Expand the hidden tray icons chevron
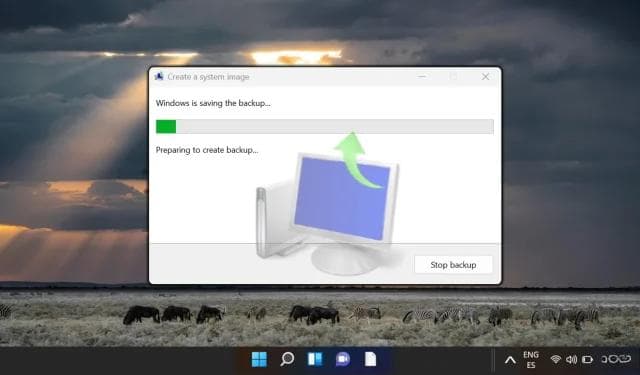Image resolution: width=640 pixels, height=375 pixels. tap(510, 360)
